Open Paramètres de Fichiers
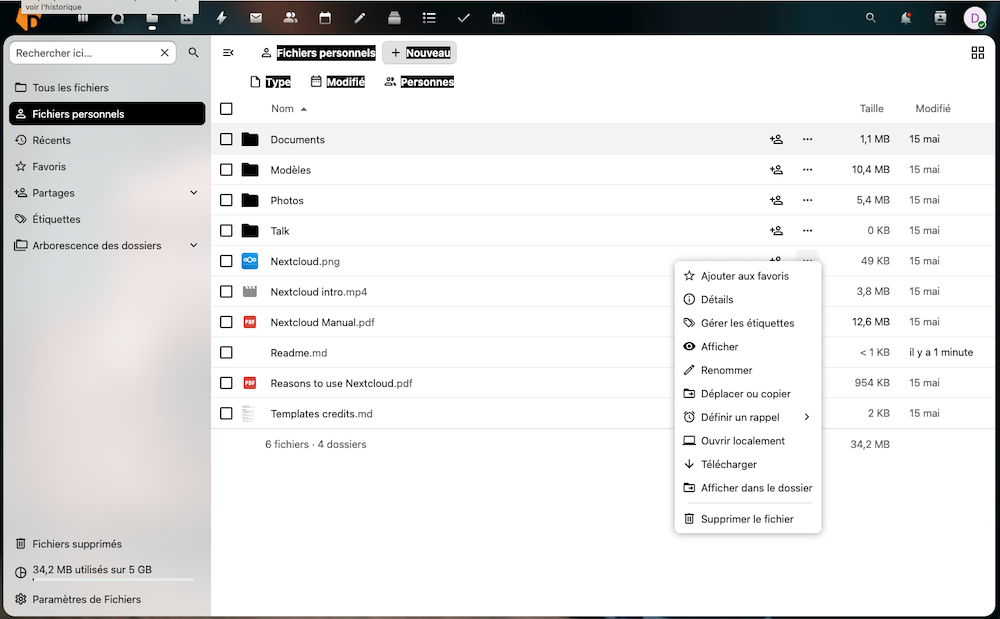This screenshot has height=619, width=1000. [86, 600]
